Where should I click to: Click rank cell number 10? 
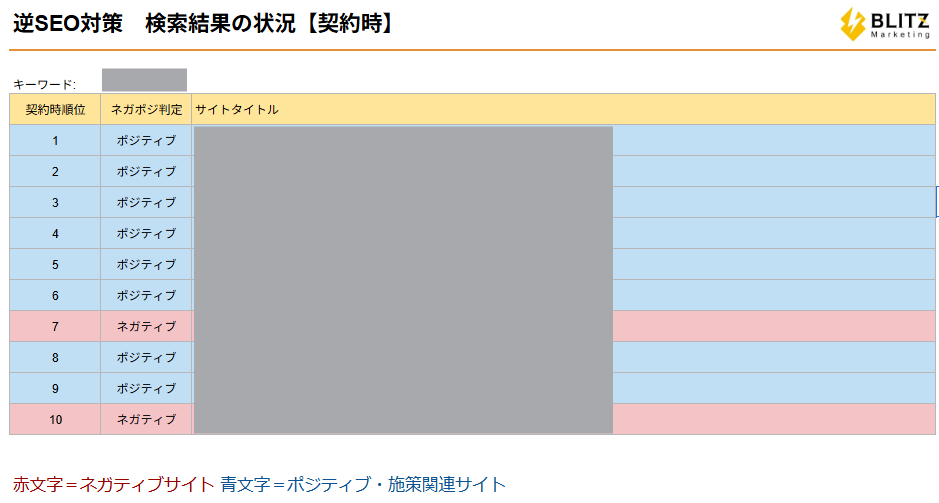click(x=55, y=420)
